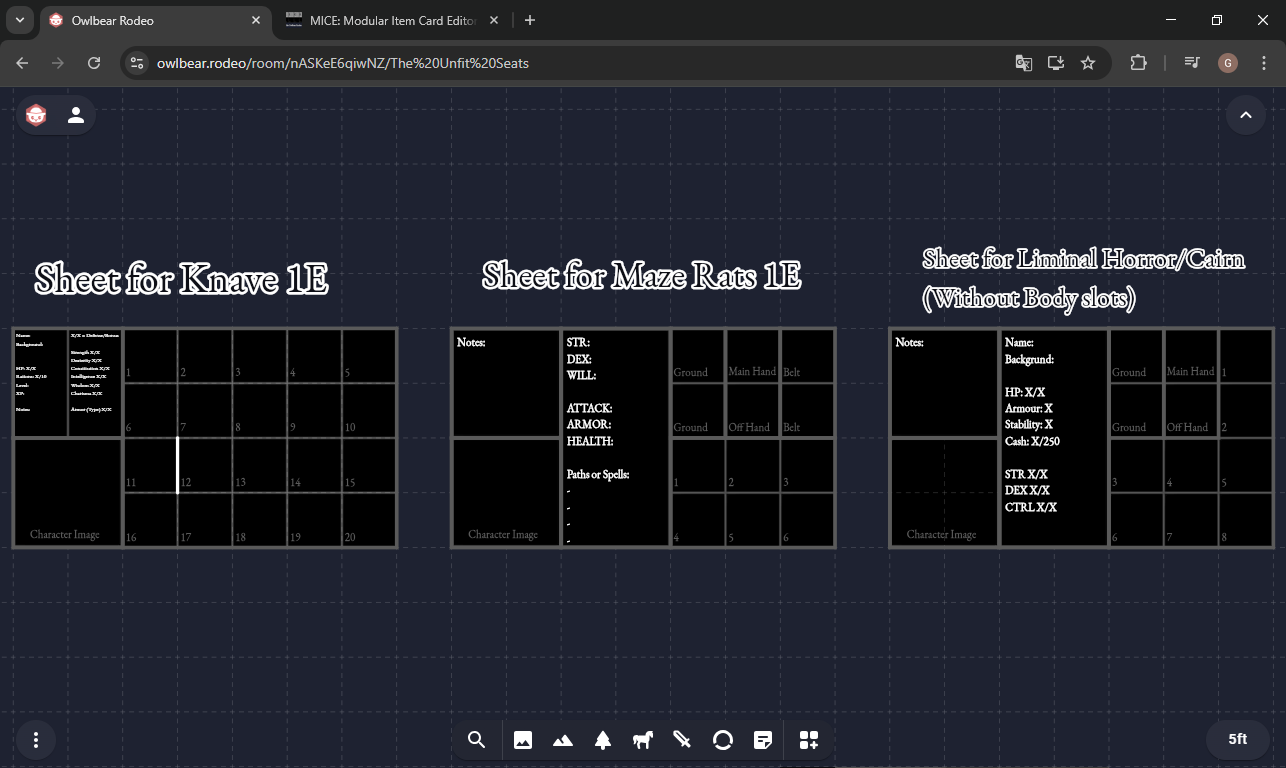Go back to the previous page
This screenshot has height=768, width=1286.
pyautogui.click(x=23, y=63)
